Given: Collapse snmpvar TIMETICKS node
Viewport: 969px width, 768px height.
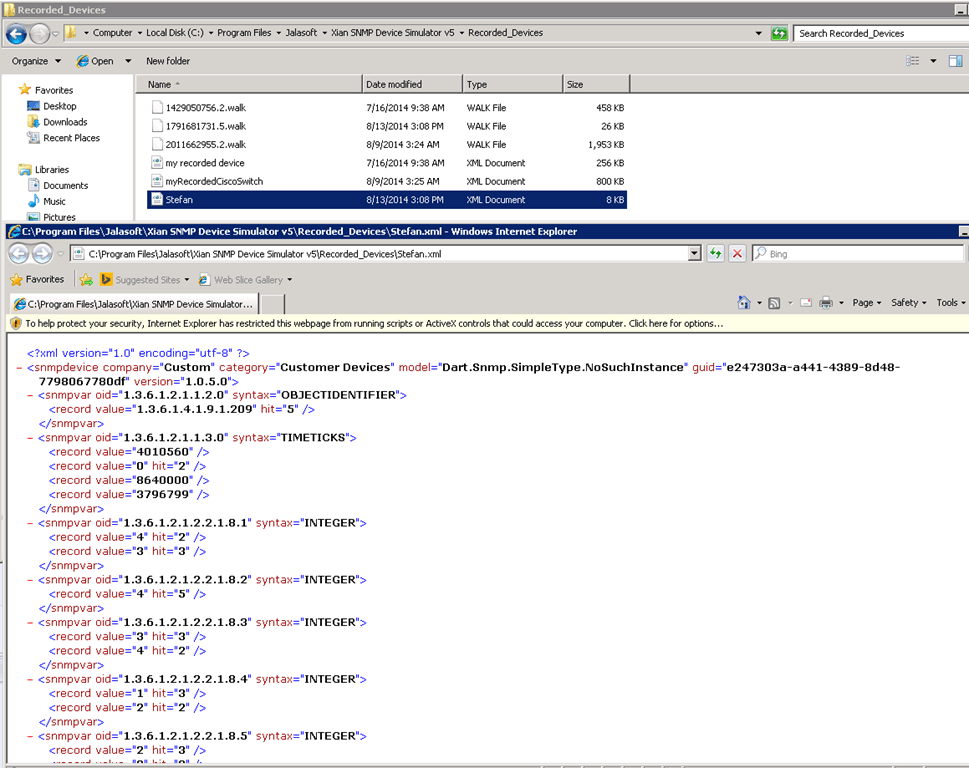Looking at the screenshot, I should pyautogui.click(x=30, y=438).
